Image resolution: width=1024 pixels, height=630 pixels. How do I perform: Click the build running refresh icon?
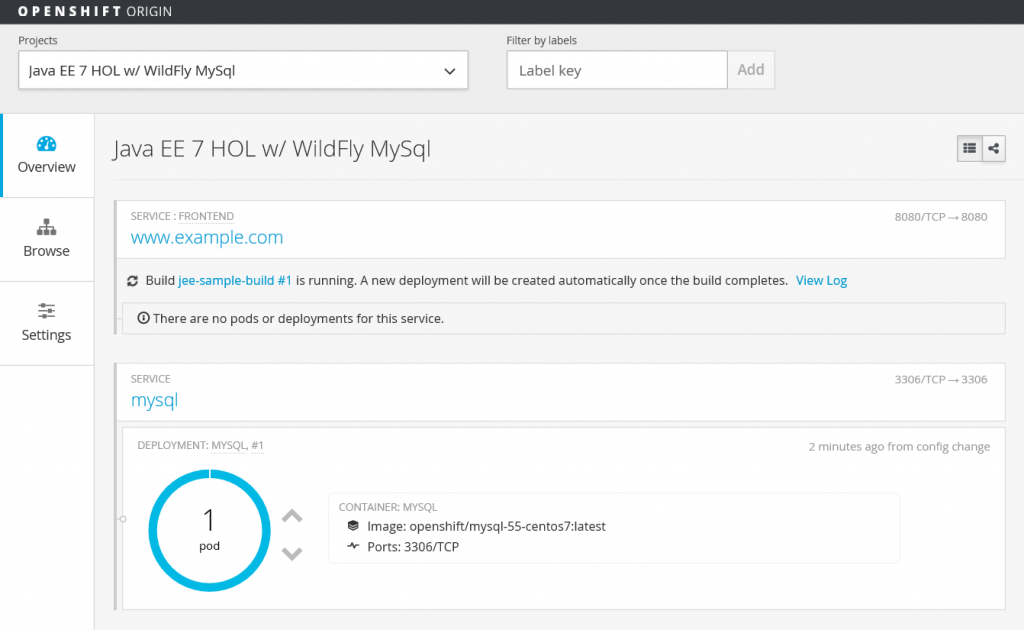point(133,281)
